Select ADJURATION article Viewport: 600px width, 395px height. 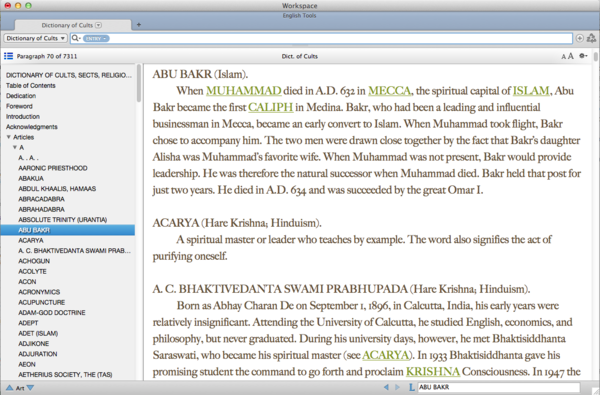pyautogui.click(x=38, y=354)
